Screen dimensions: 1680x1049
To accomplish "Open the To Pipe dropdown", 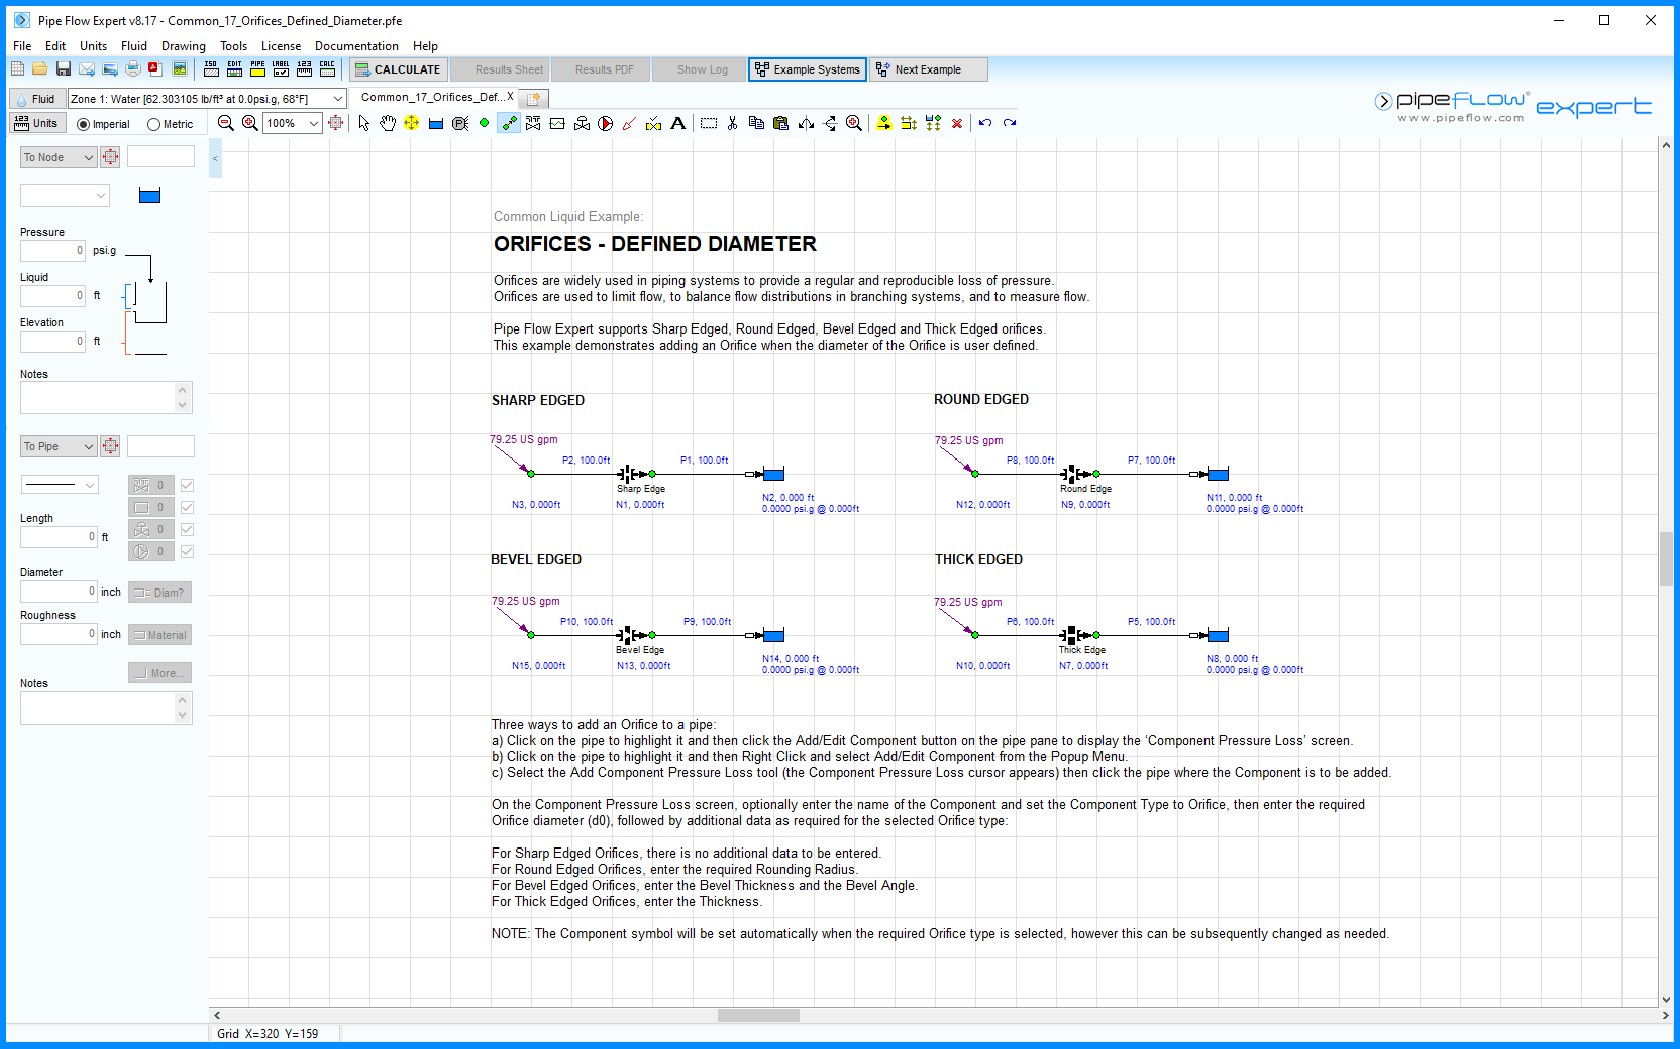I will tap(58, 446).
